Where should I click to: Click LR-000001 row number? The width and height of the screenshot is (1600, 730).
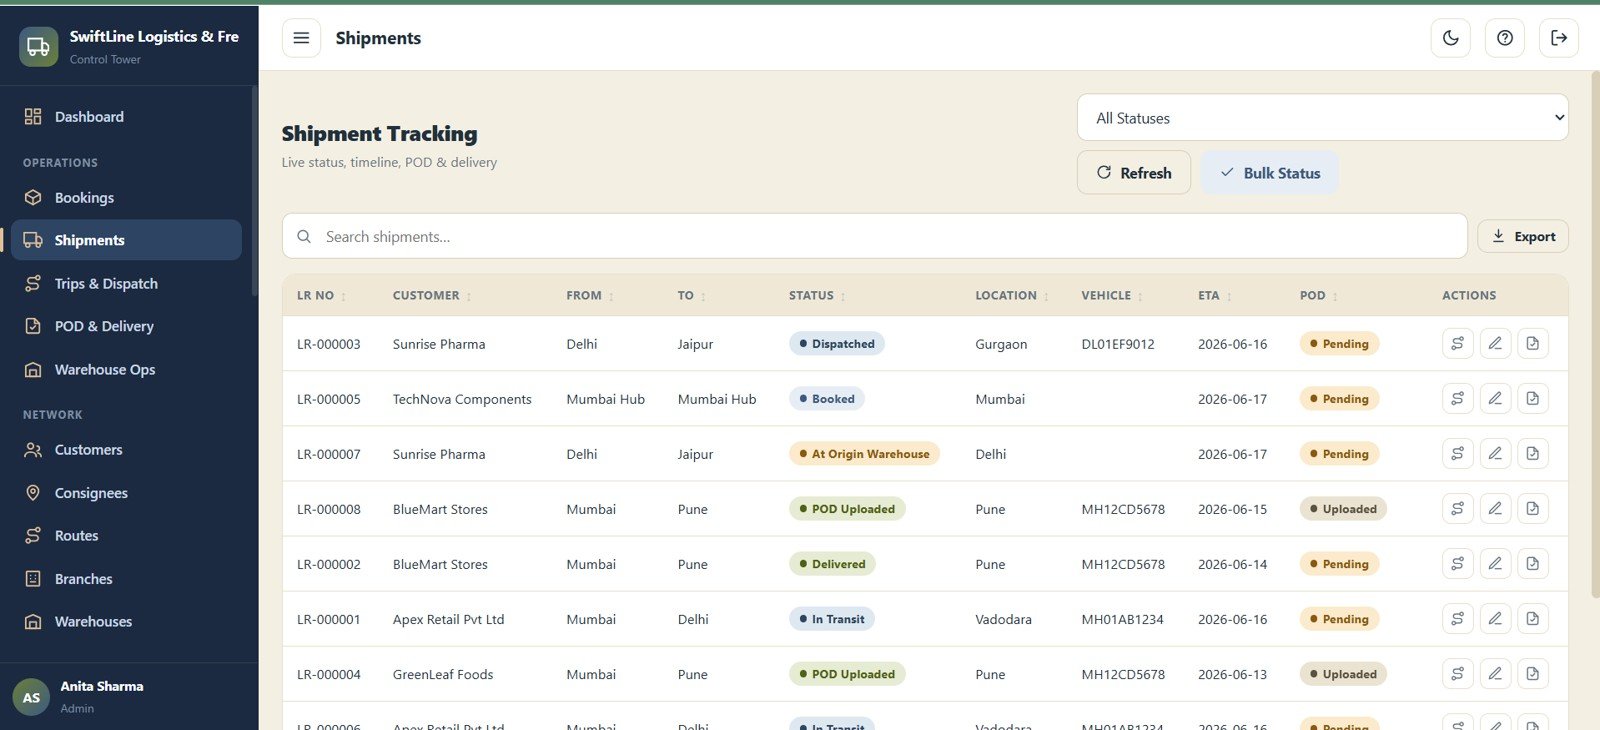[x=329, y=619]
